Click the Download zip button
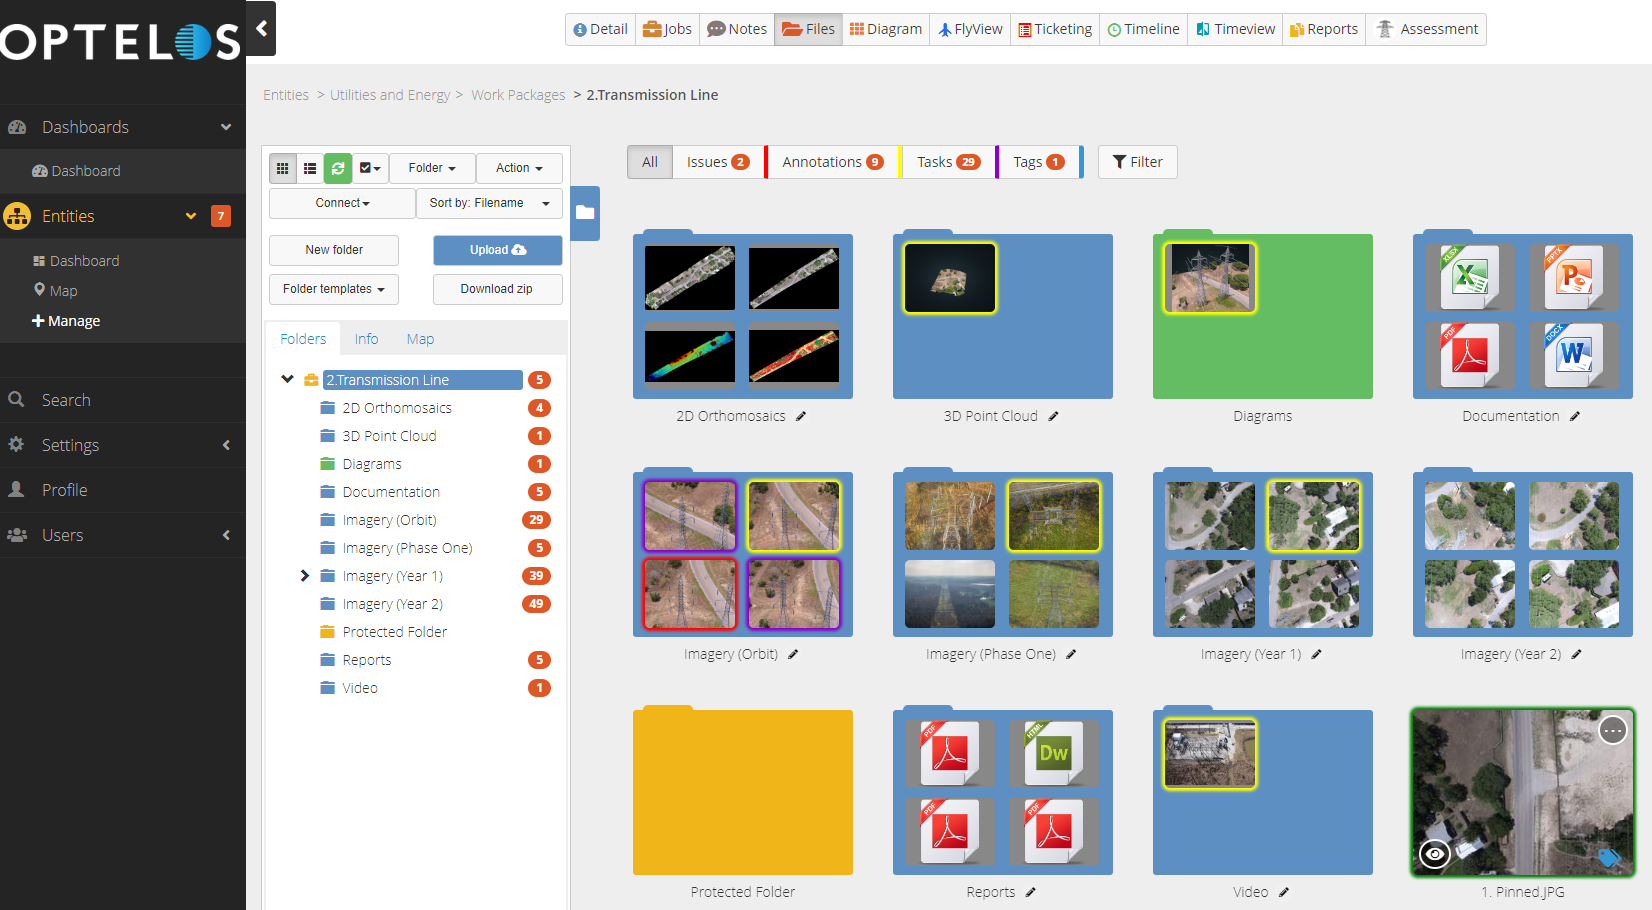Screen dimensions: 1652x910 coord(497,289)
